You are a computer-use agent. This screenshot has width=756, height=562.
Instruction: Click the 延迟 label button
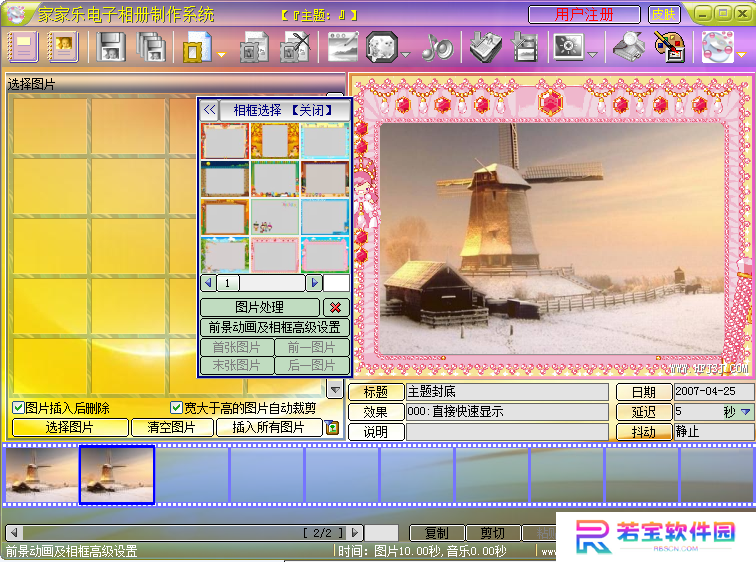[644, 412]
